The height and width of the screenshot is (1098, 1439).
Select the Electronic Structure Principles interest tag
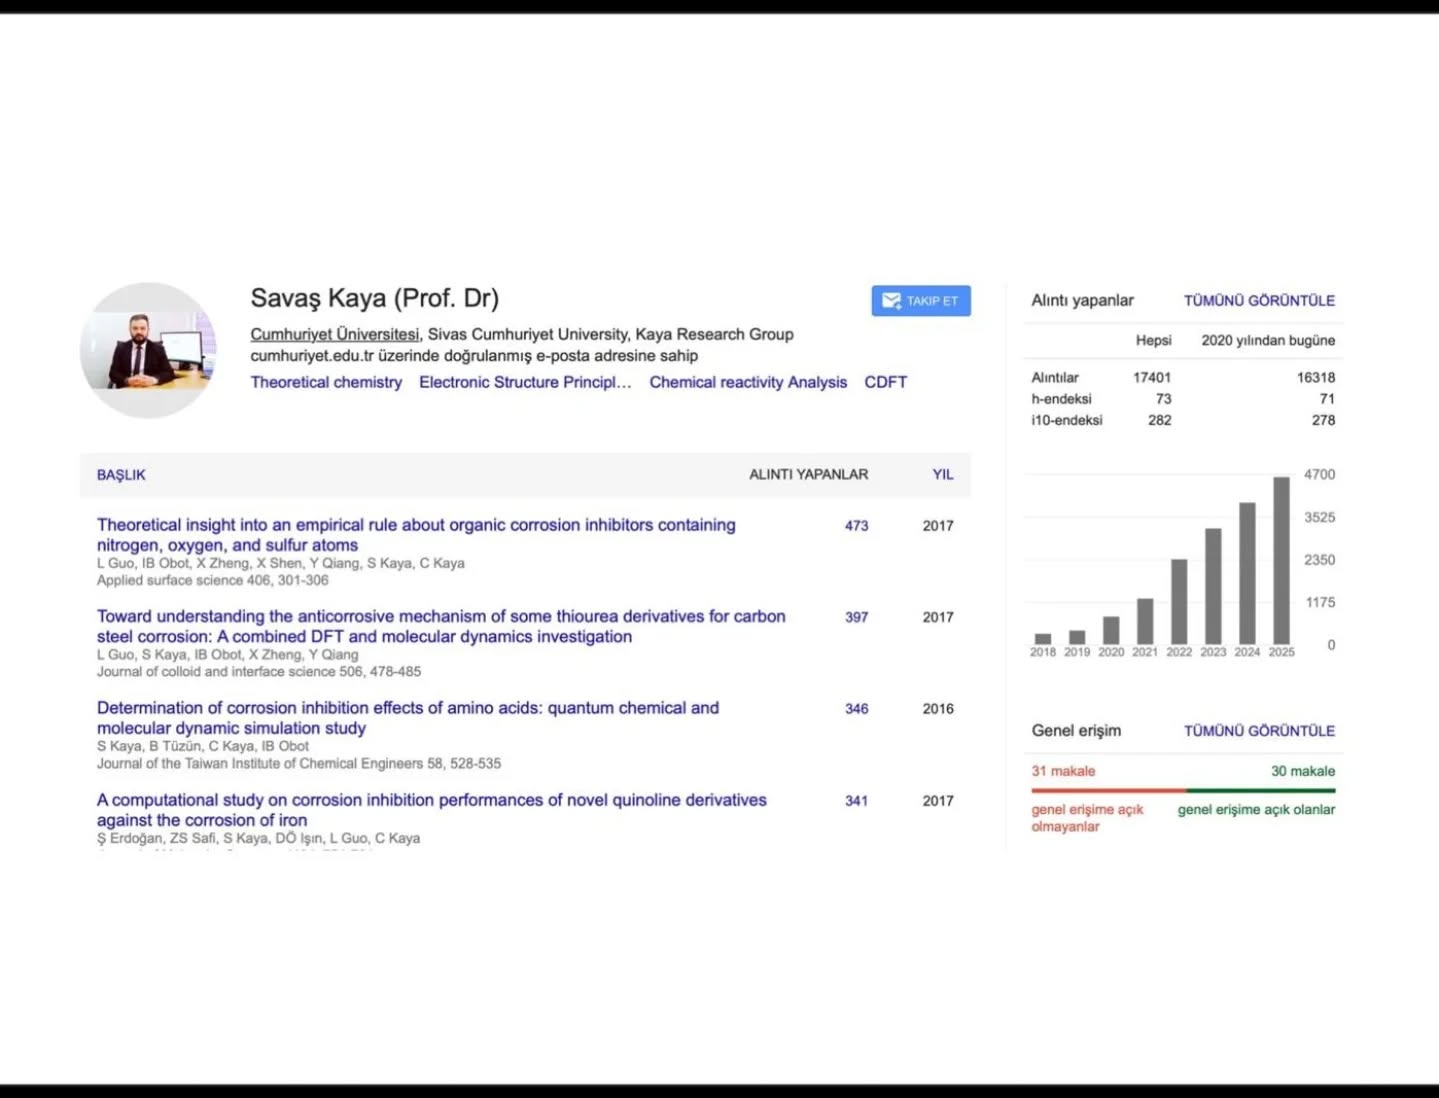[525, 382]
